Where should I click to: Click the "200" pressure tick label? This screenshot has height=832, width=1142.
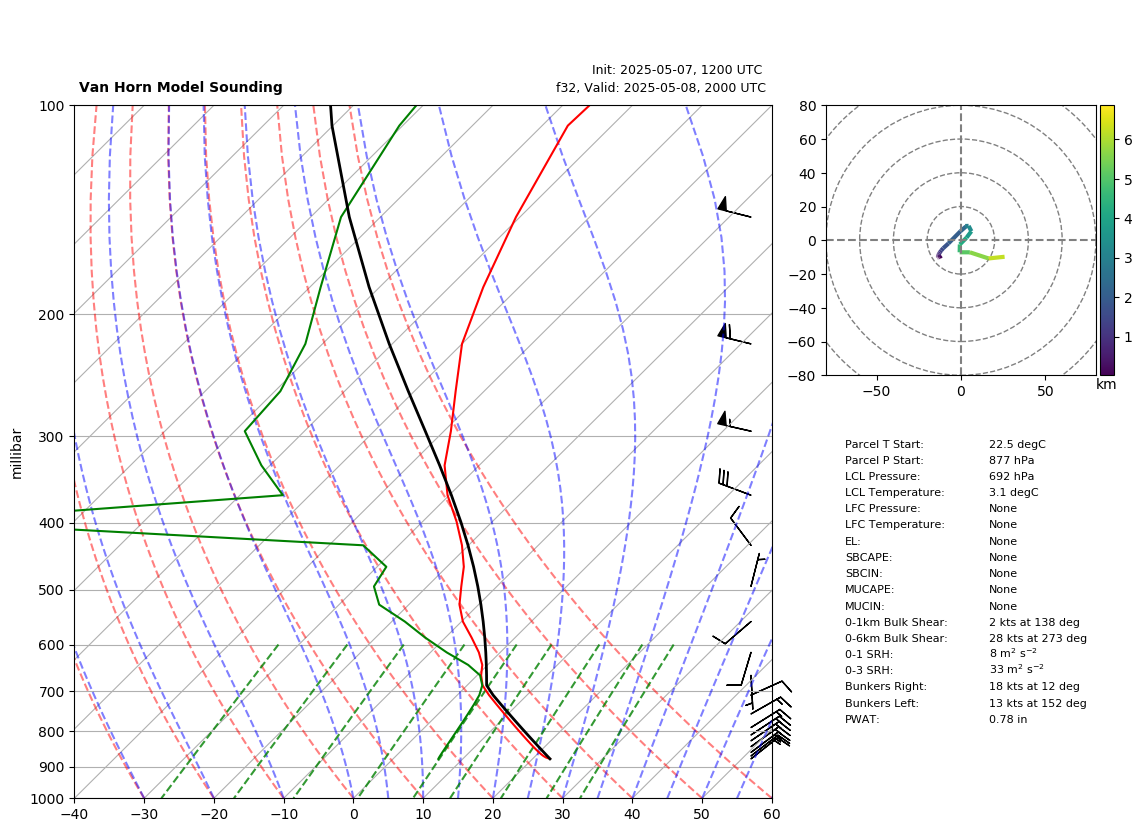53,315
